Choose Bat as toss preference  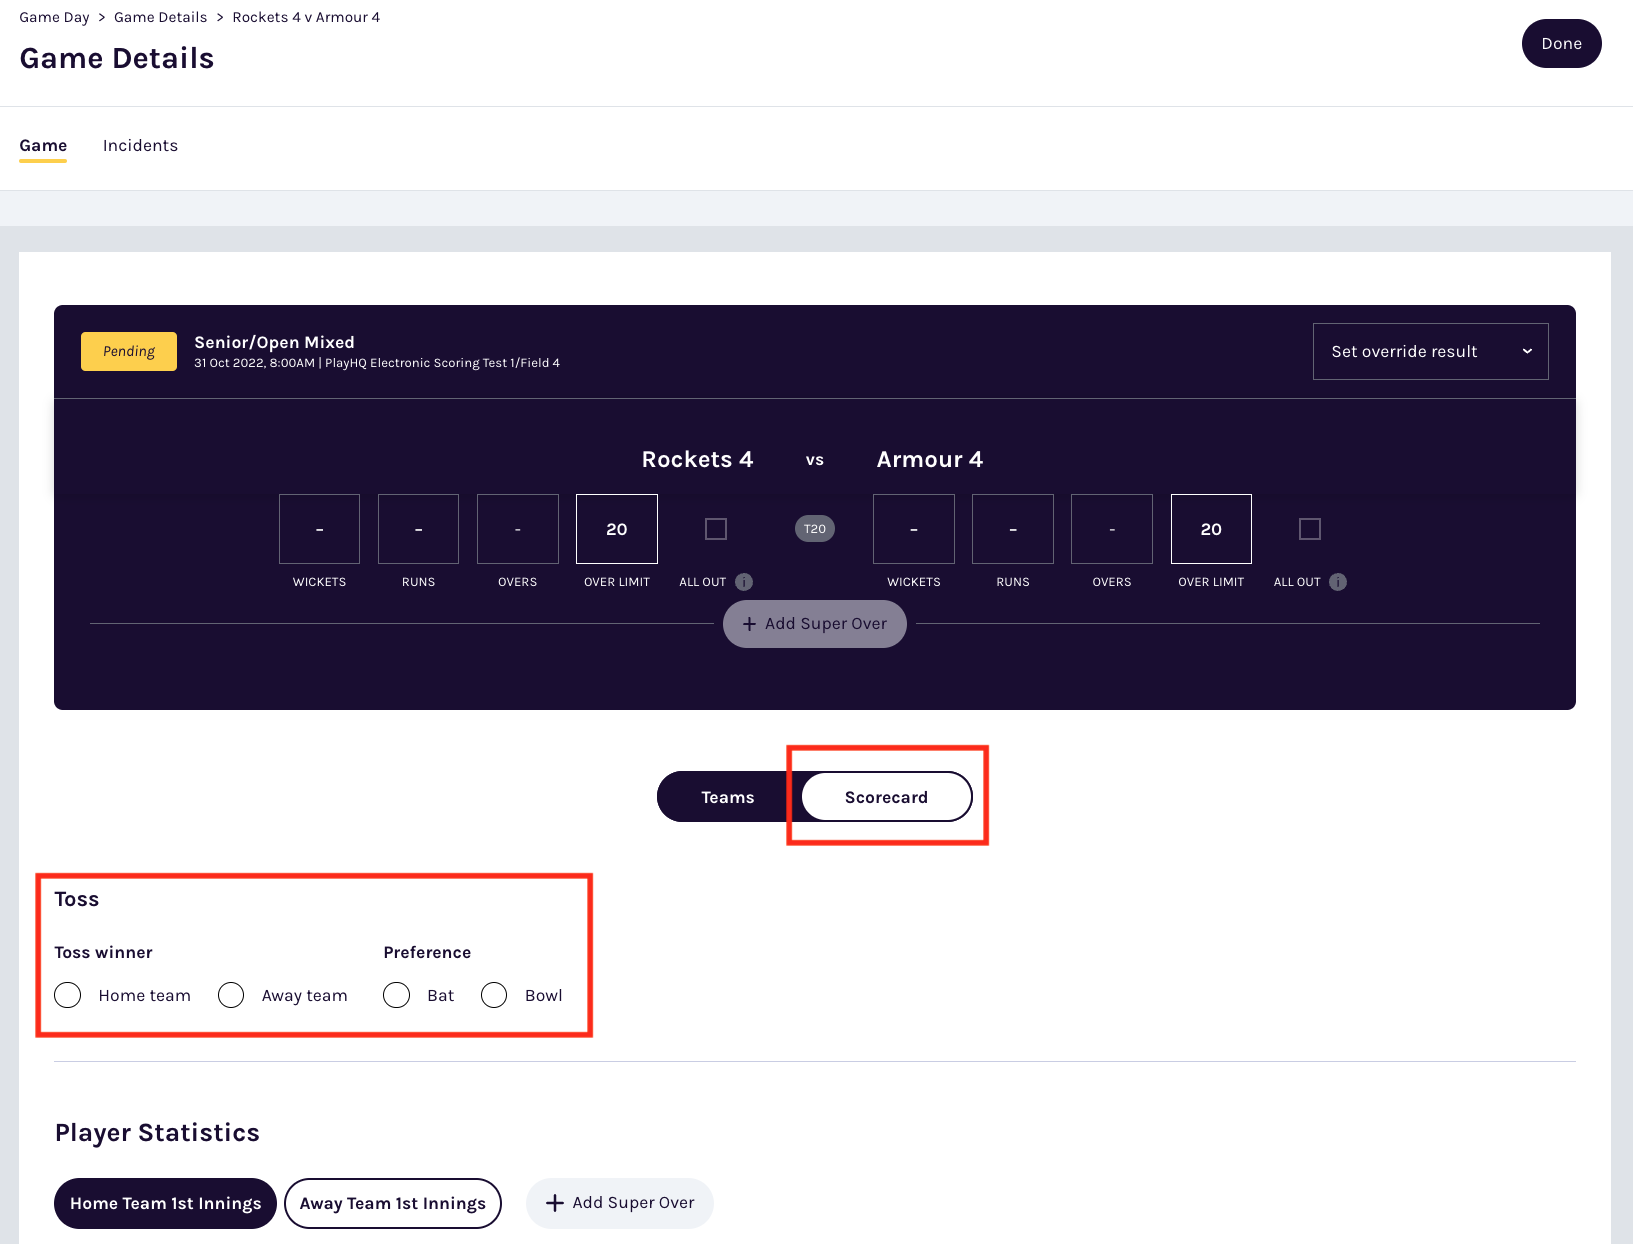point(397,995)
